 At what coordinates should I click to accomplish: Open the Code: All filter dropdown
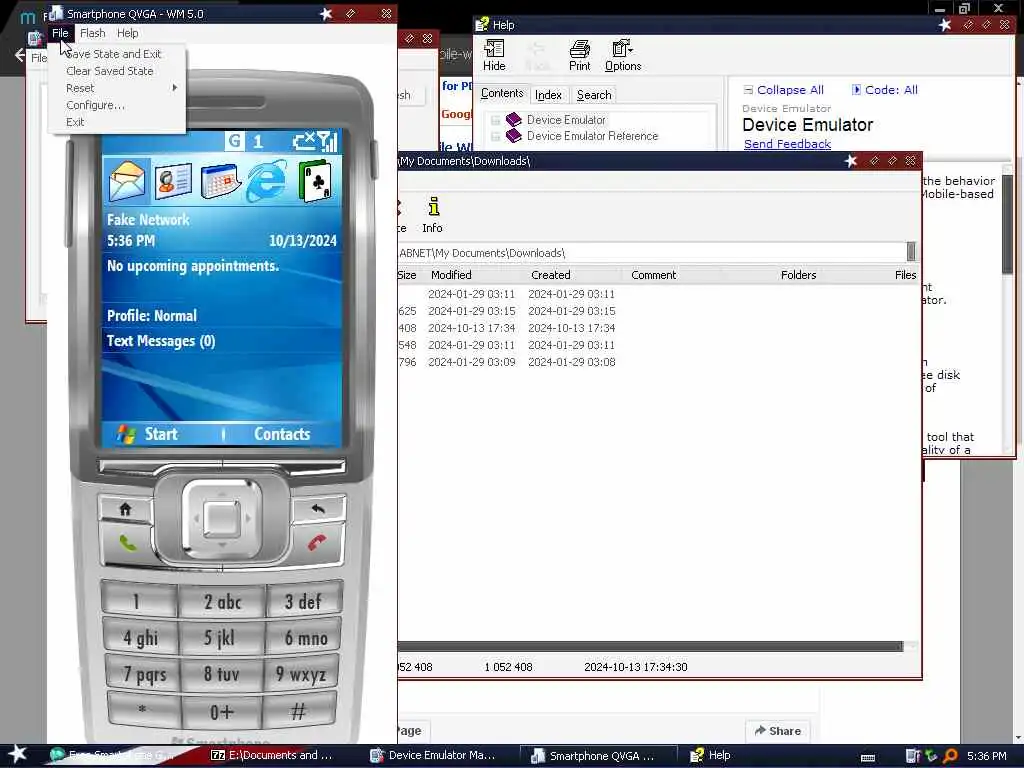(884, 90)
